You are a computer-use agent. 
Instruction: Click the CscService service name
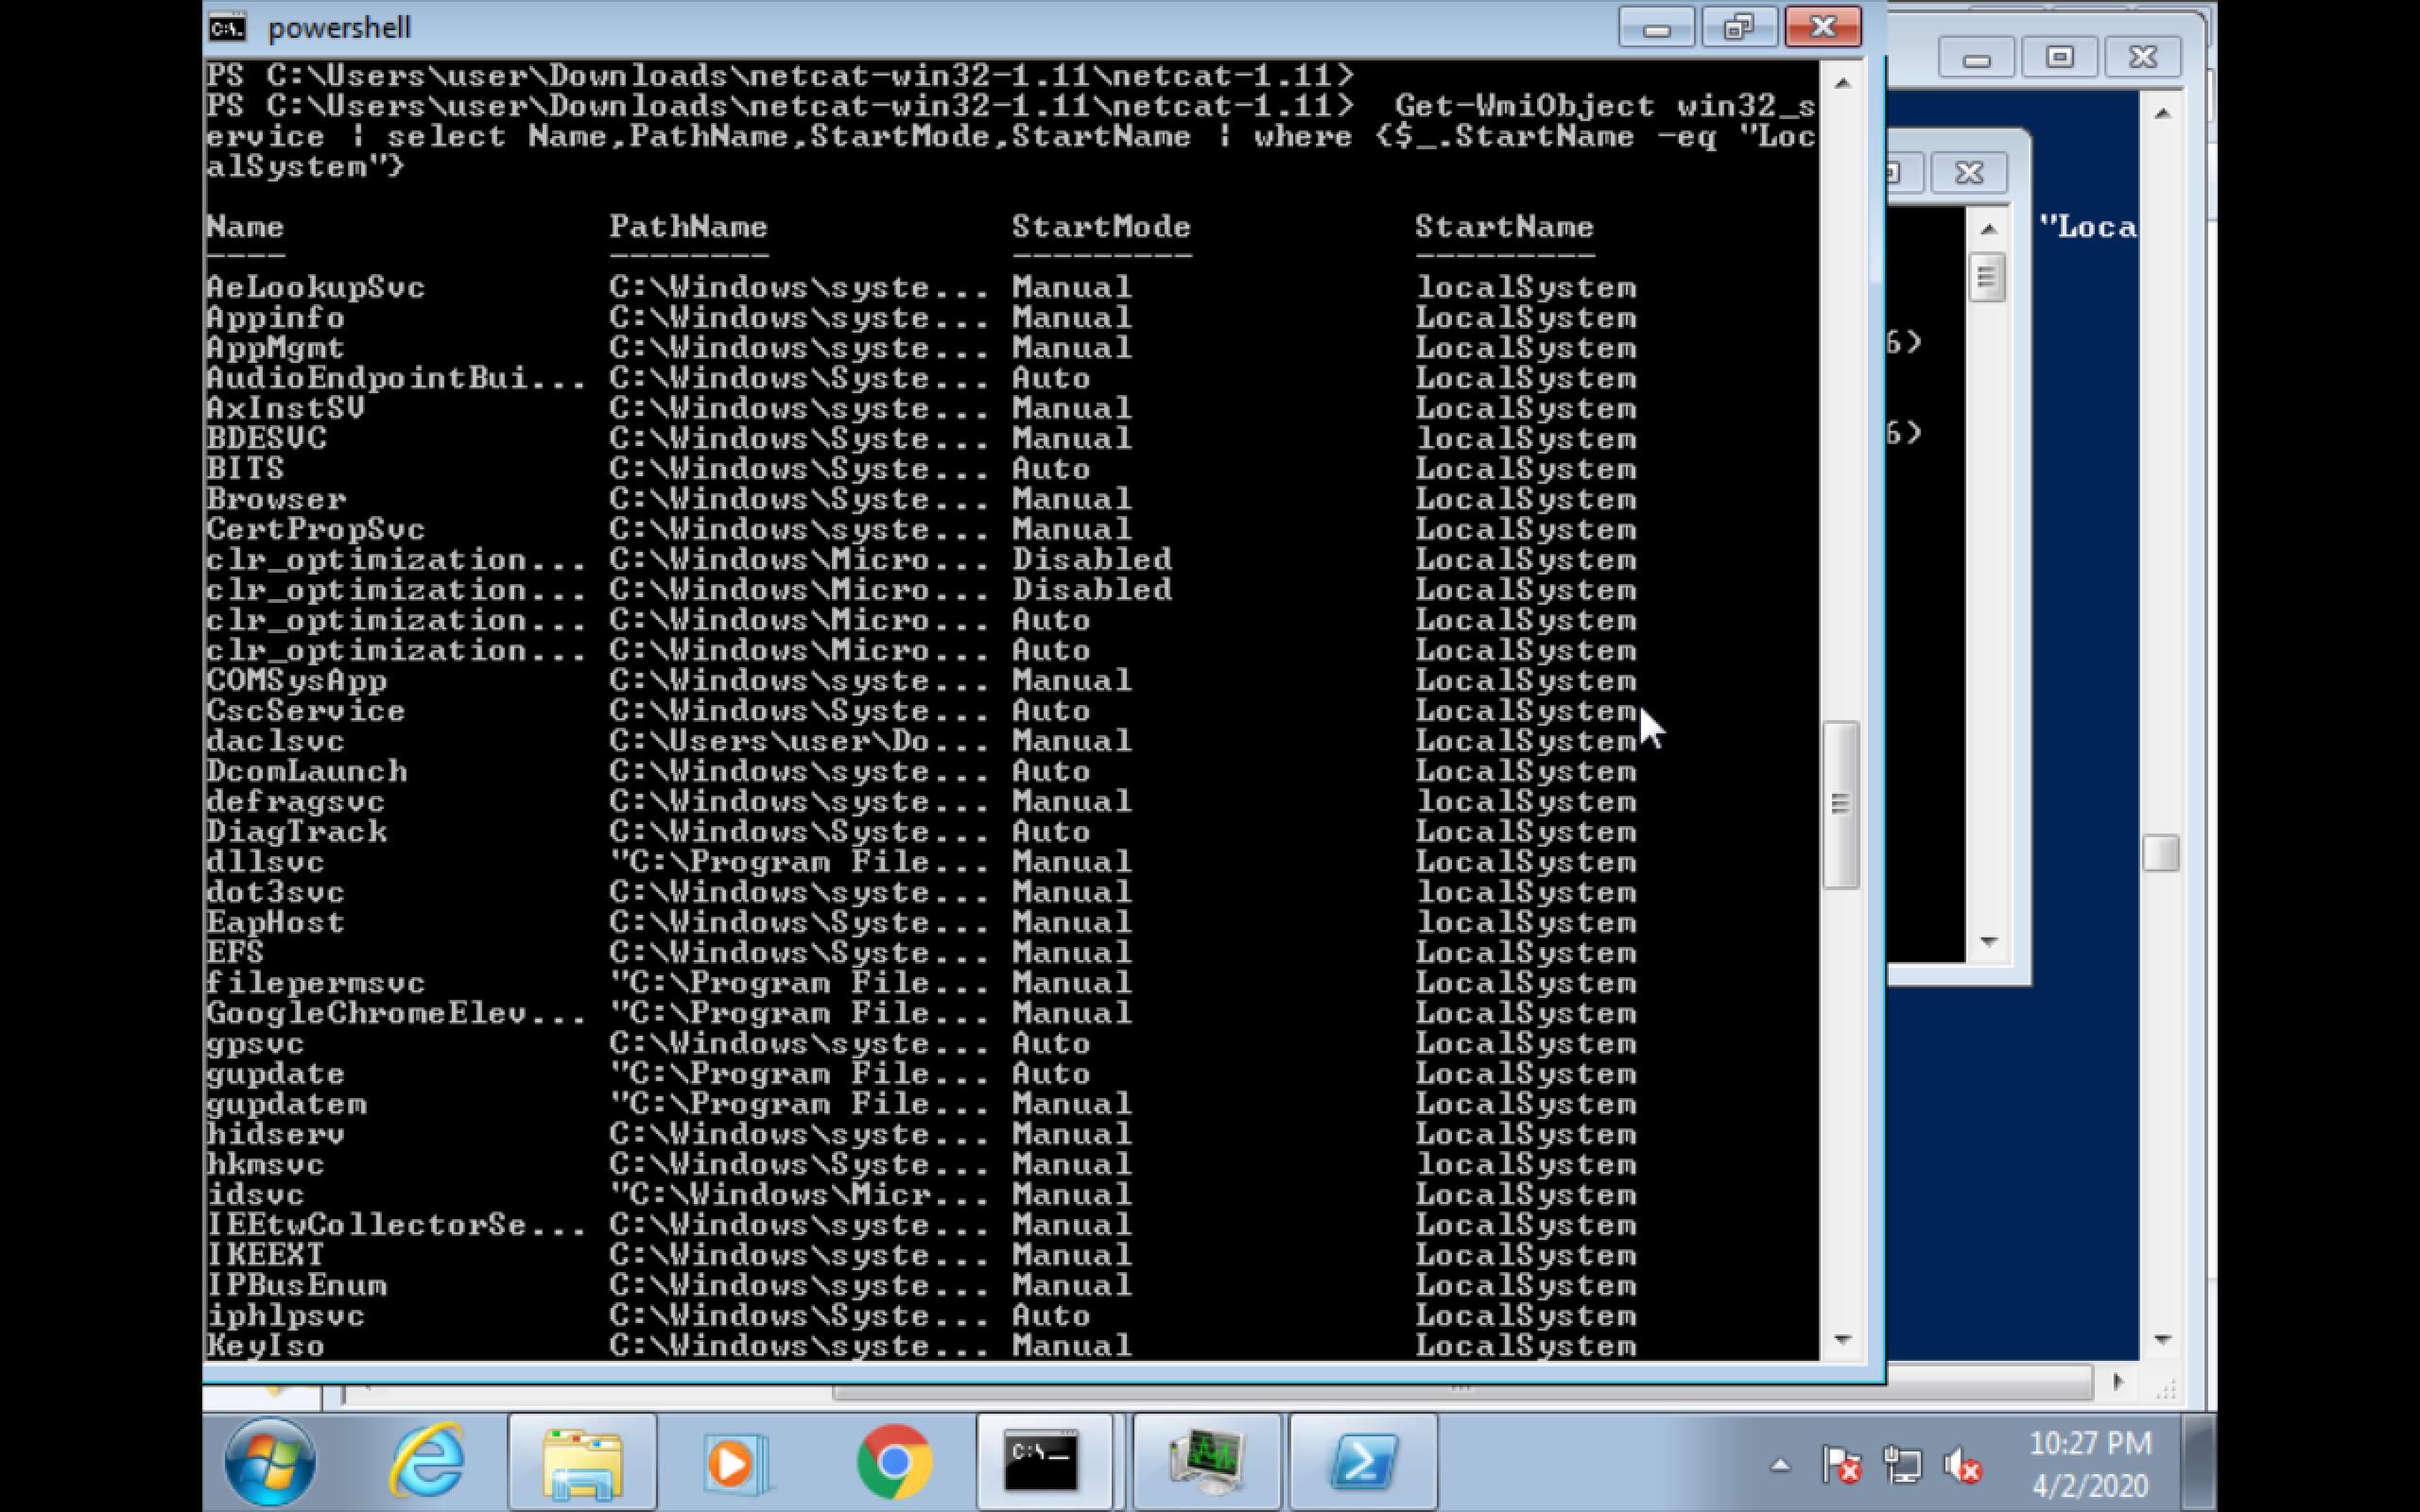305,711
